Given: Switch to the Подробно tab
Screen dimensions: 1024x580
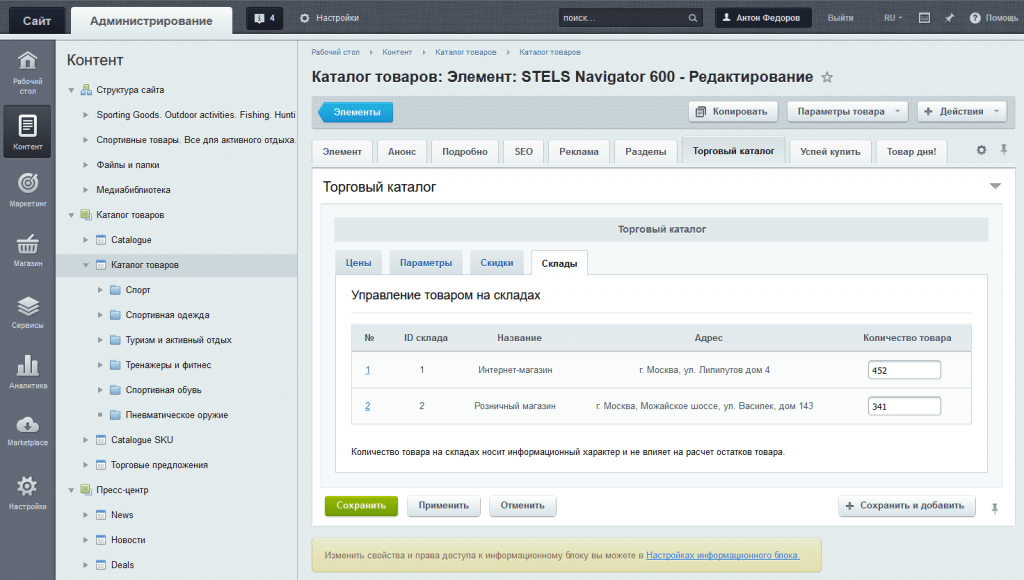Looking at the screenshot, I should [x=464, y=152].
